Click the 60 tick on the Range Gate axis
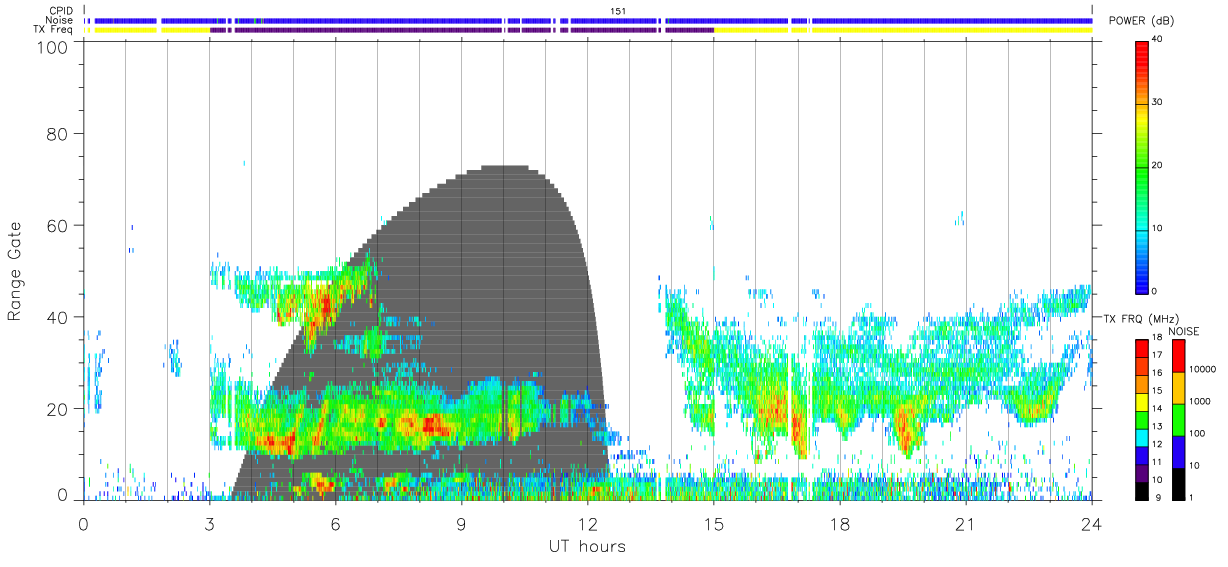Image resolution: width=1228 pixels, height=567 pixels. click(59, 225)
